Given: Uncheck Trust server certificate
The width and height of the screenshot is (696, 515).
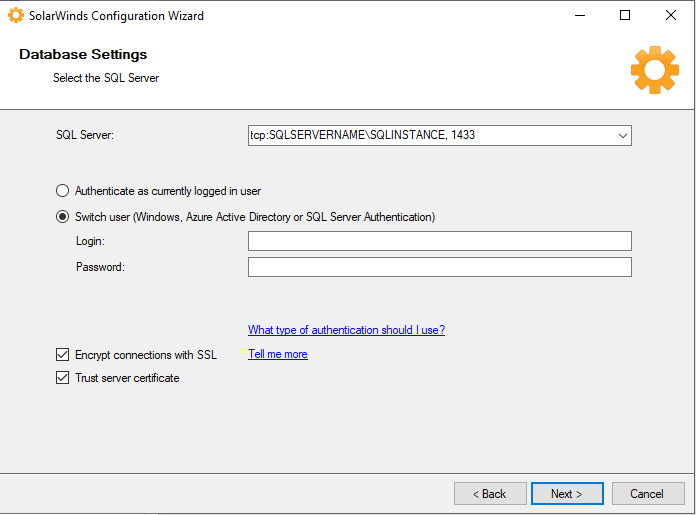Looking at the screenshot, I should pos(63,378).
